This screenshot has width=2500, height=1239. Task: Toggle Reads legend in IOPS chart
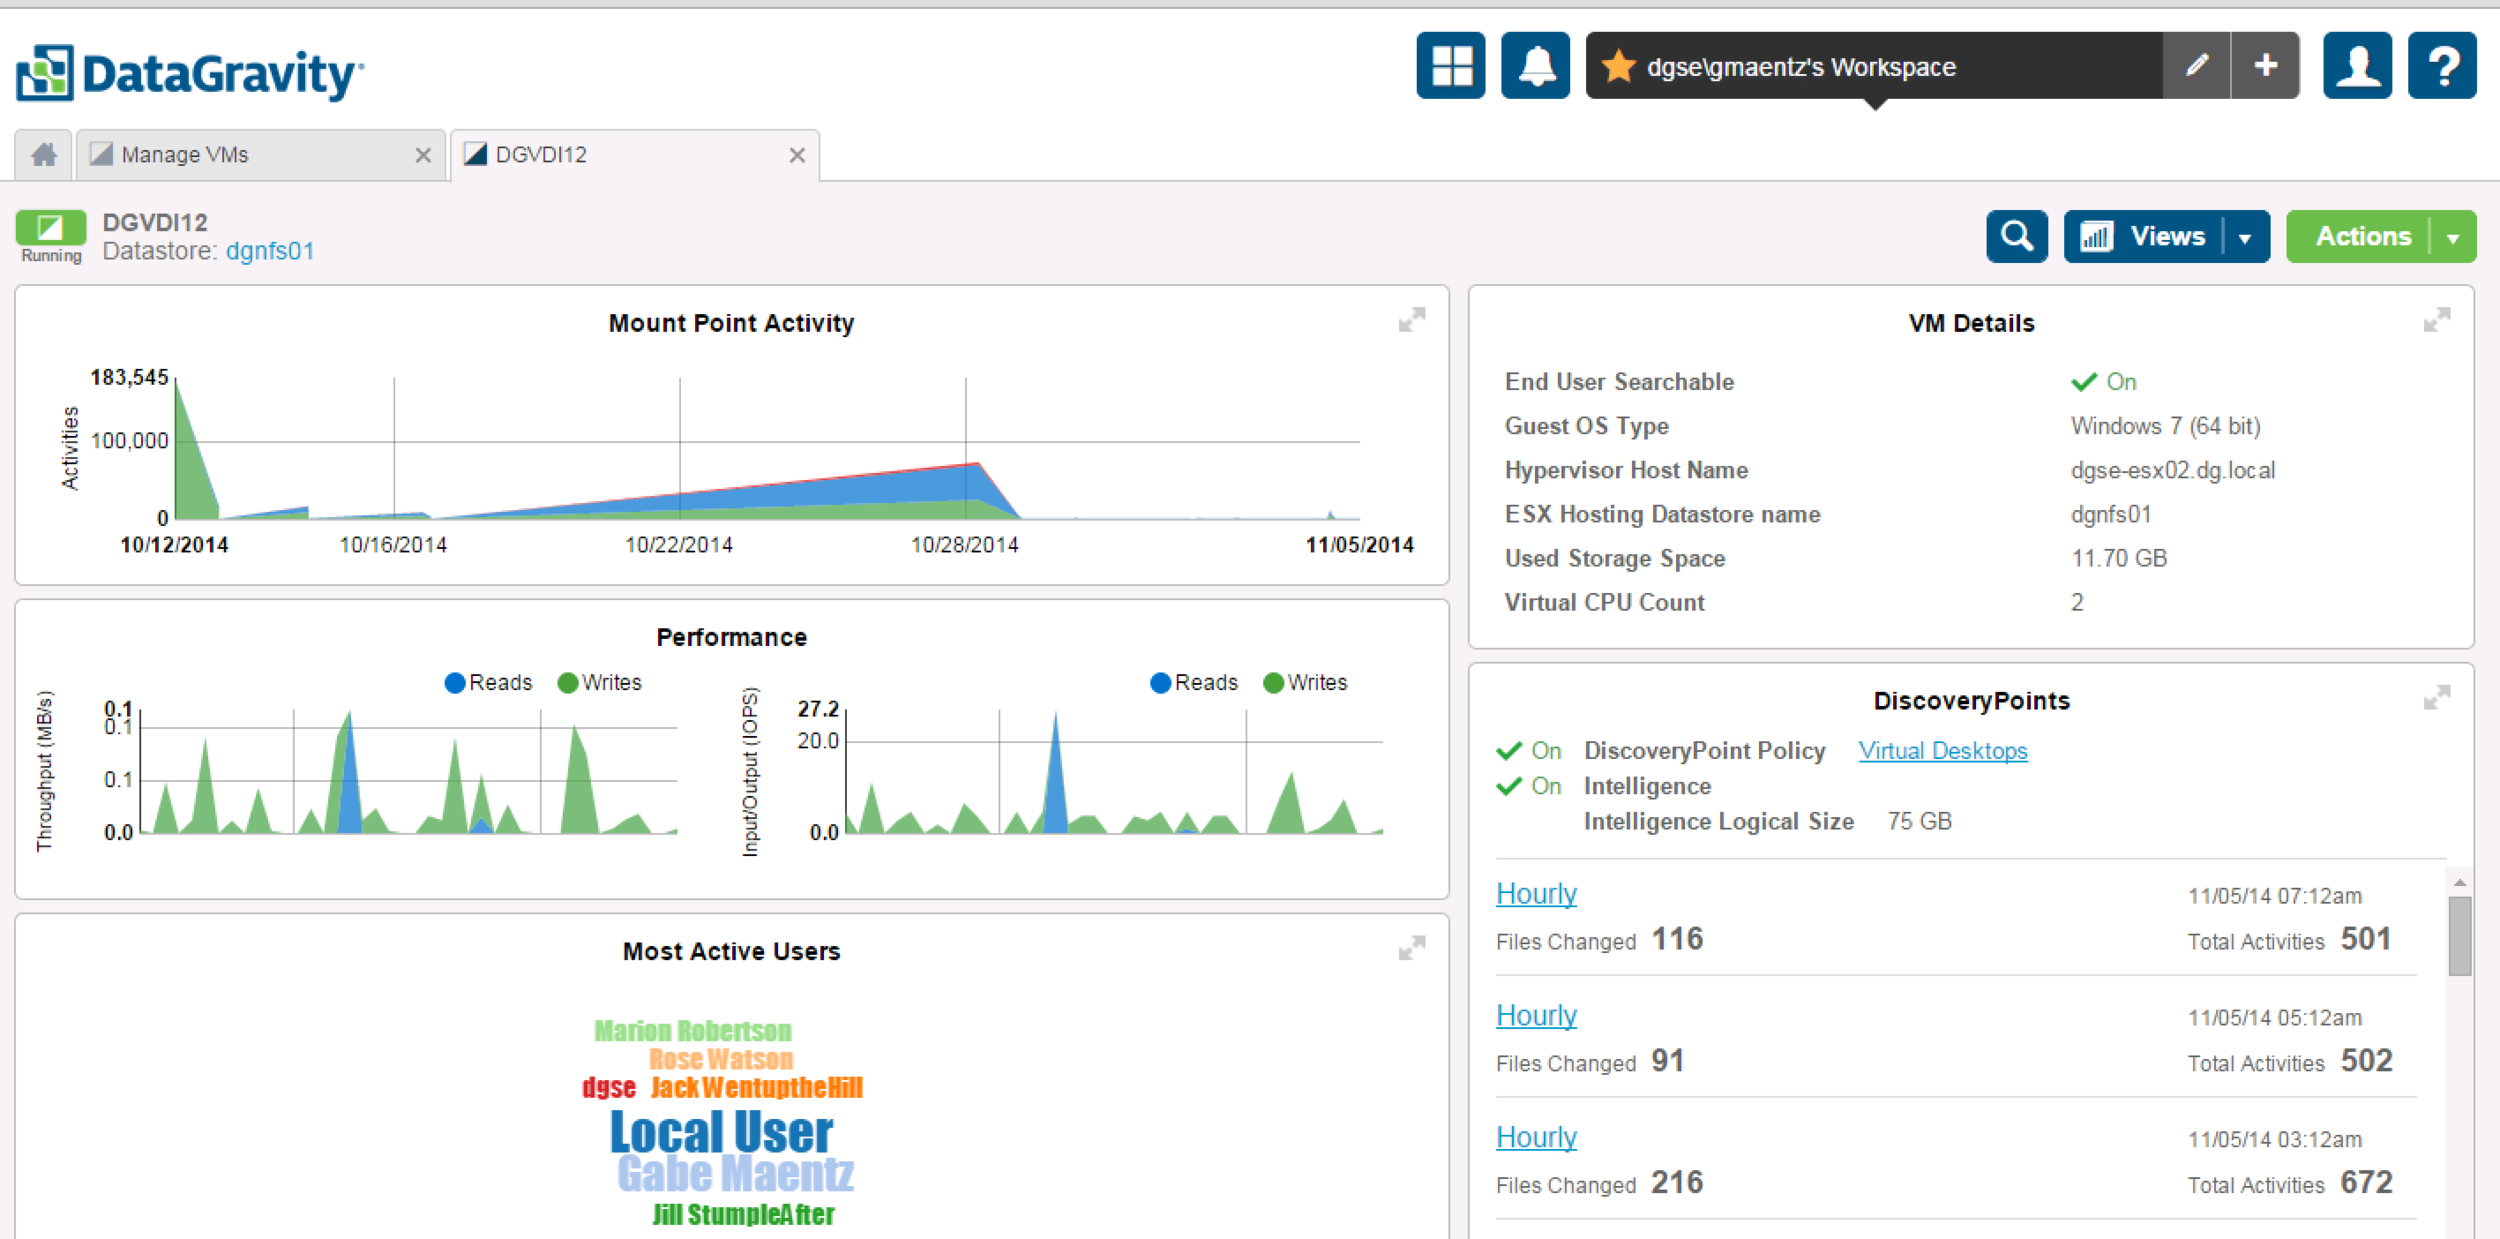pos(1194,683)
